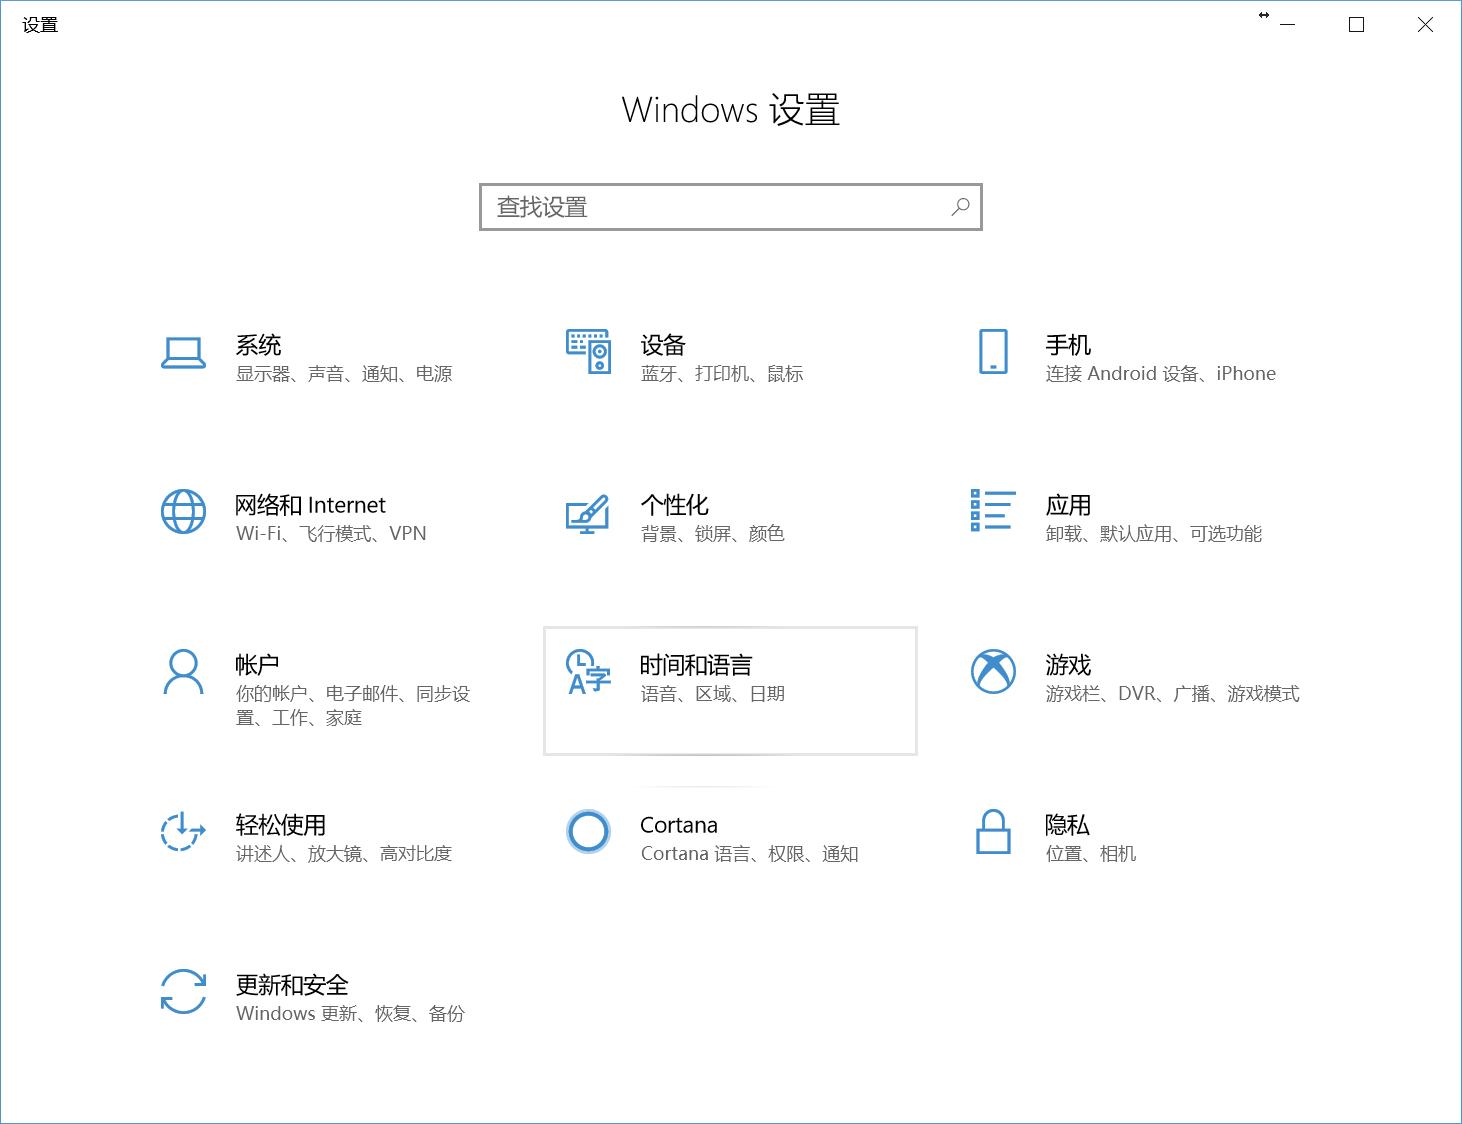Open the 时间和语言 settings tile
This screenshot has height=1124, width=1462.
click(729, 691)
